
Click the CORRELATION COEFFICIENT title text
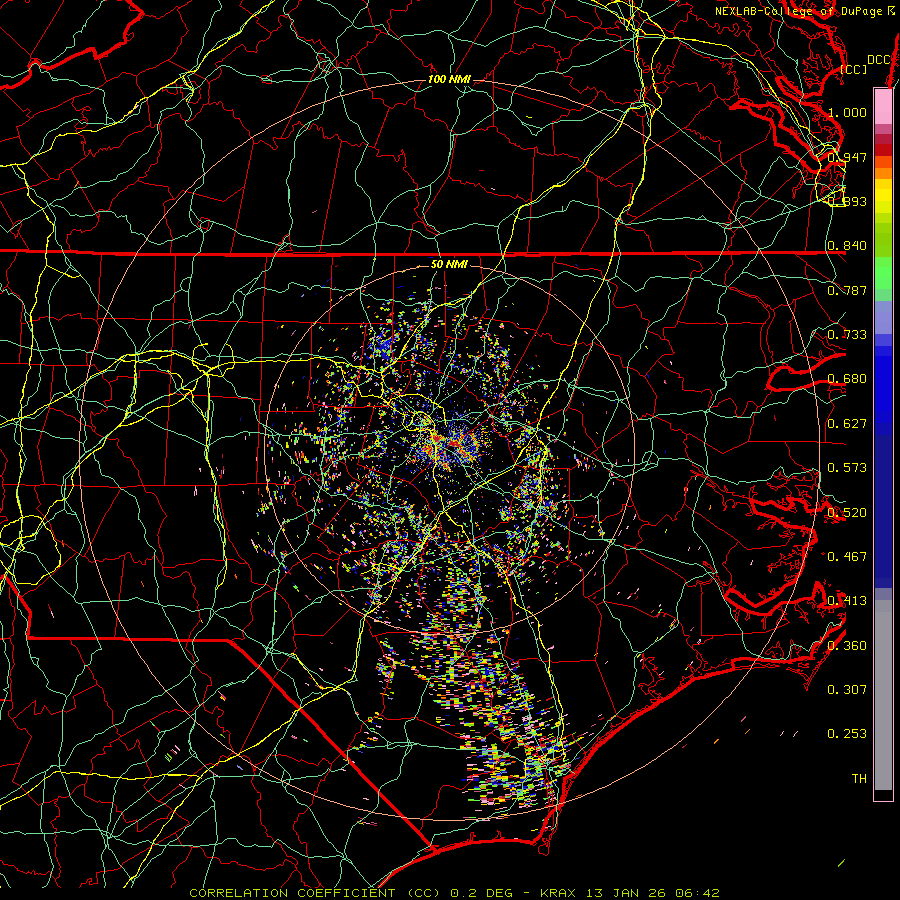coord(292,893)
